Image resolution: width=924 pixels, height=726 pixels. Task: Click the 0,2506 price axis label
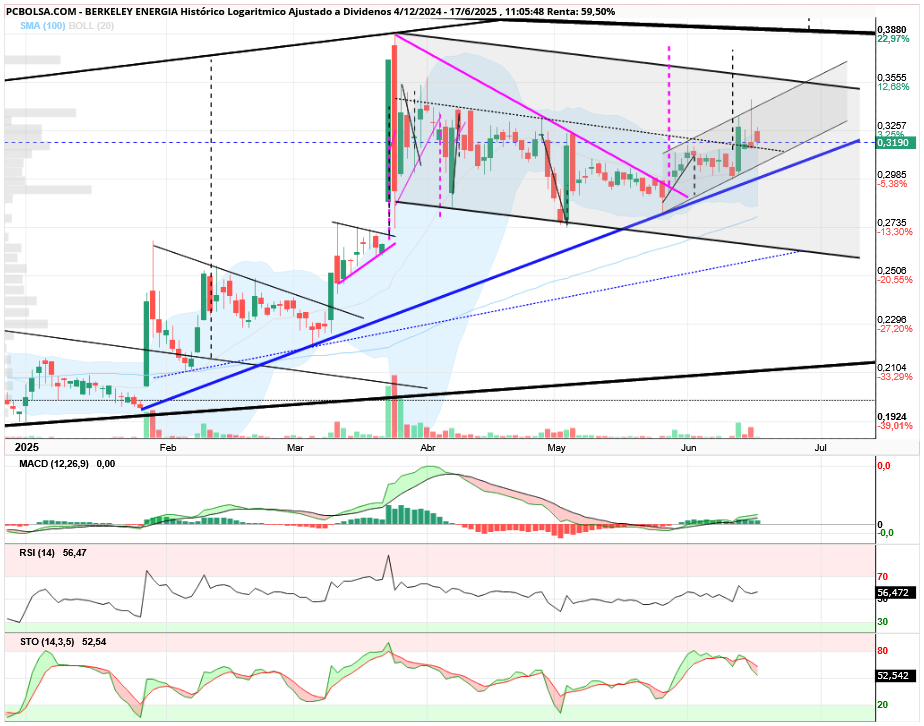click(x=892, y=270)
